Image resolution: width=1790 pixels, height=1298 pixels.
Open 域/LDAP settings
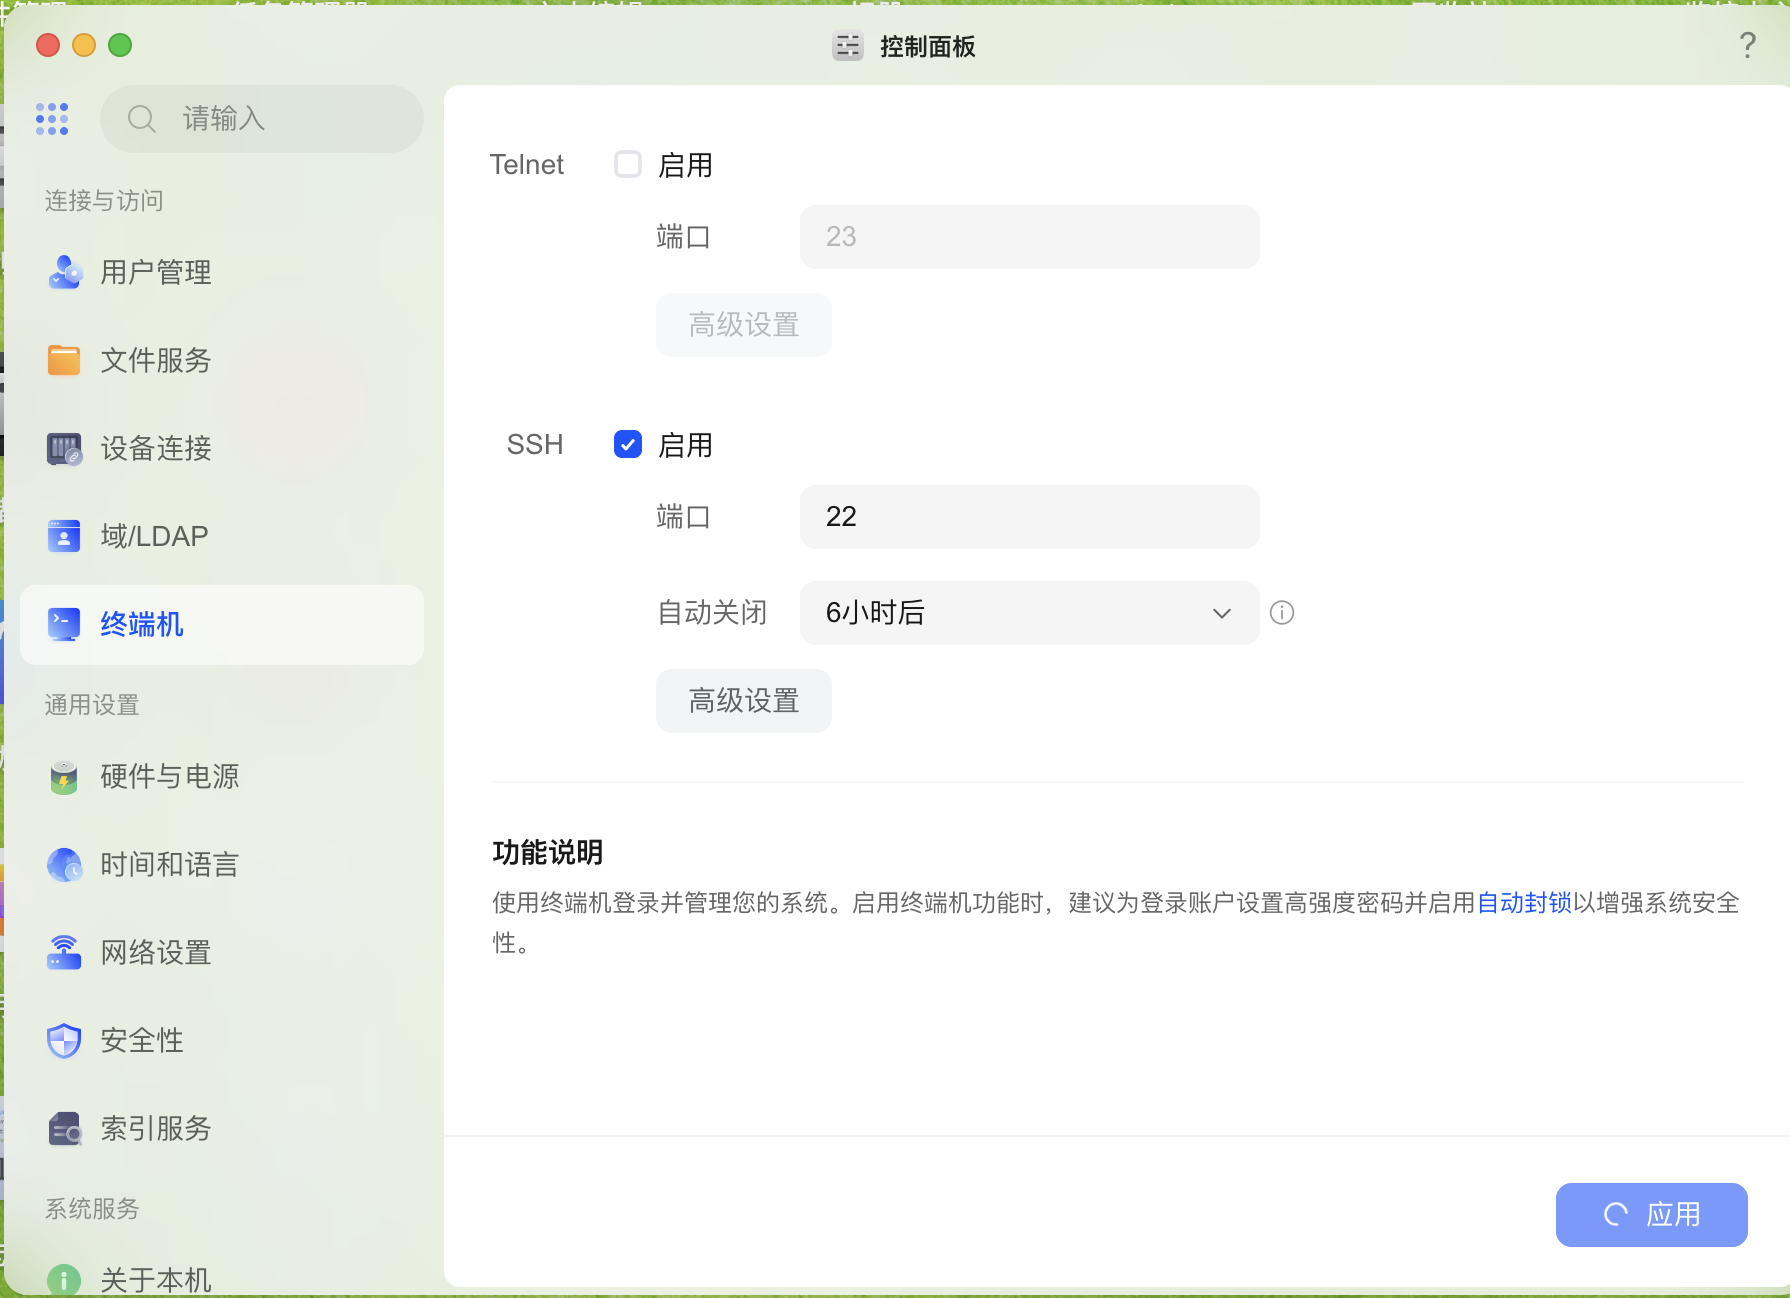click(222, 536)
